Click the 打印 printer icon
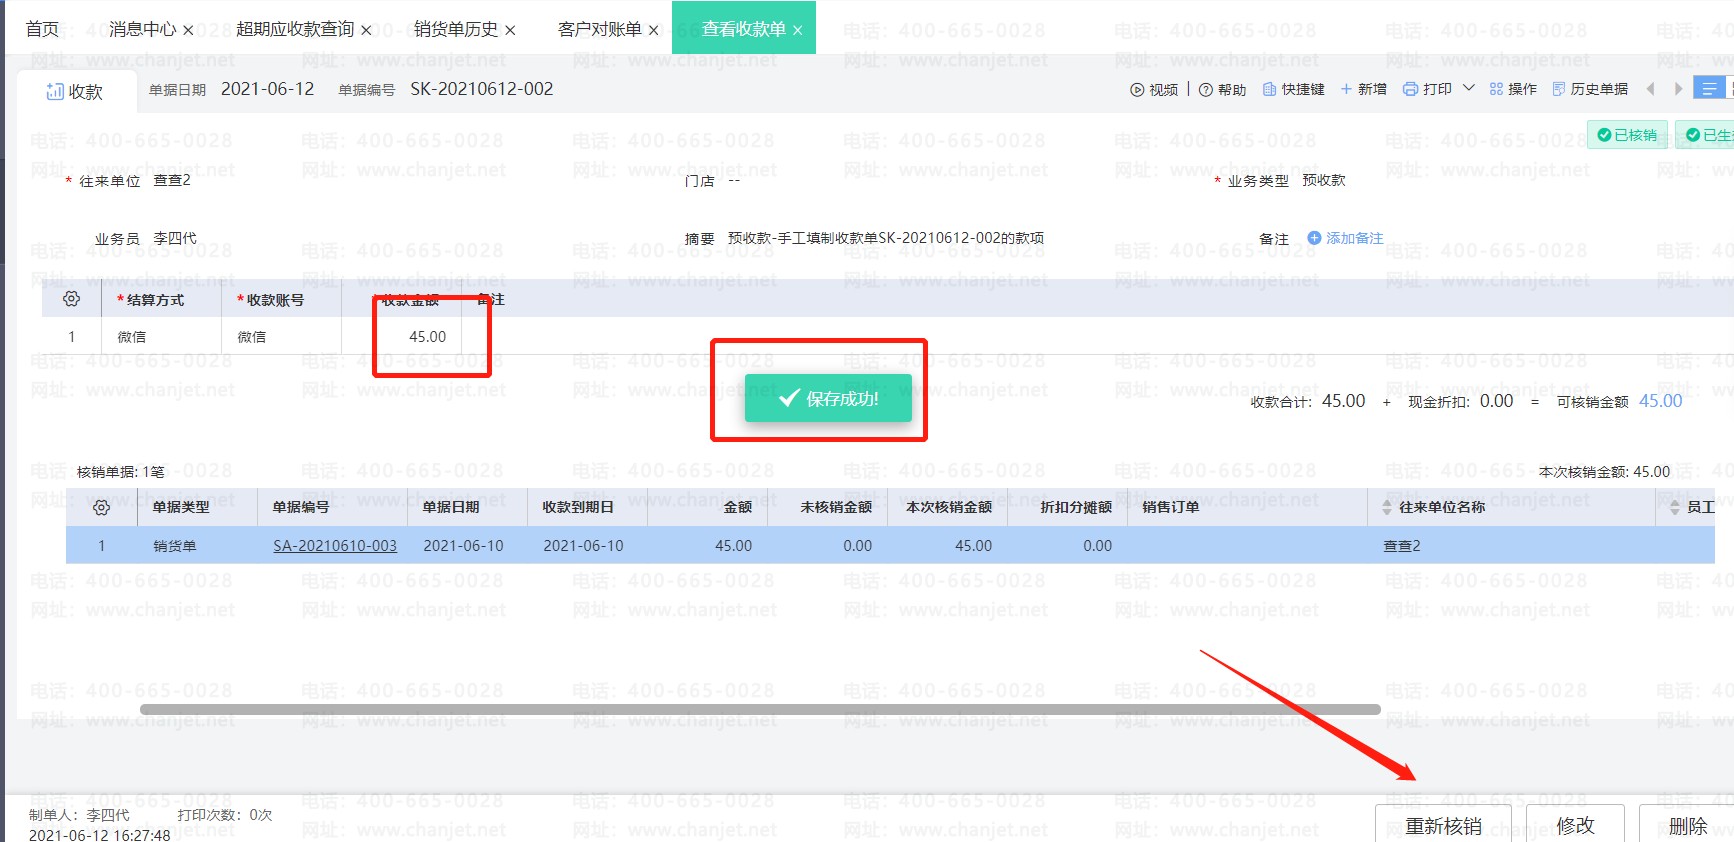 click(1410, 89)
